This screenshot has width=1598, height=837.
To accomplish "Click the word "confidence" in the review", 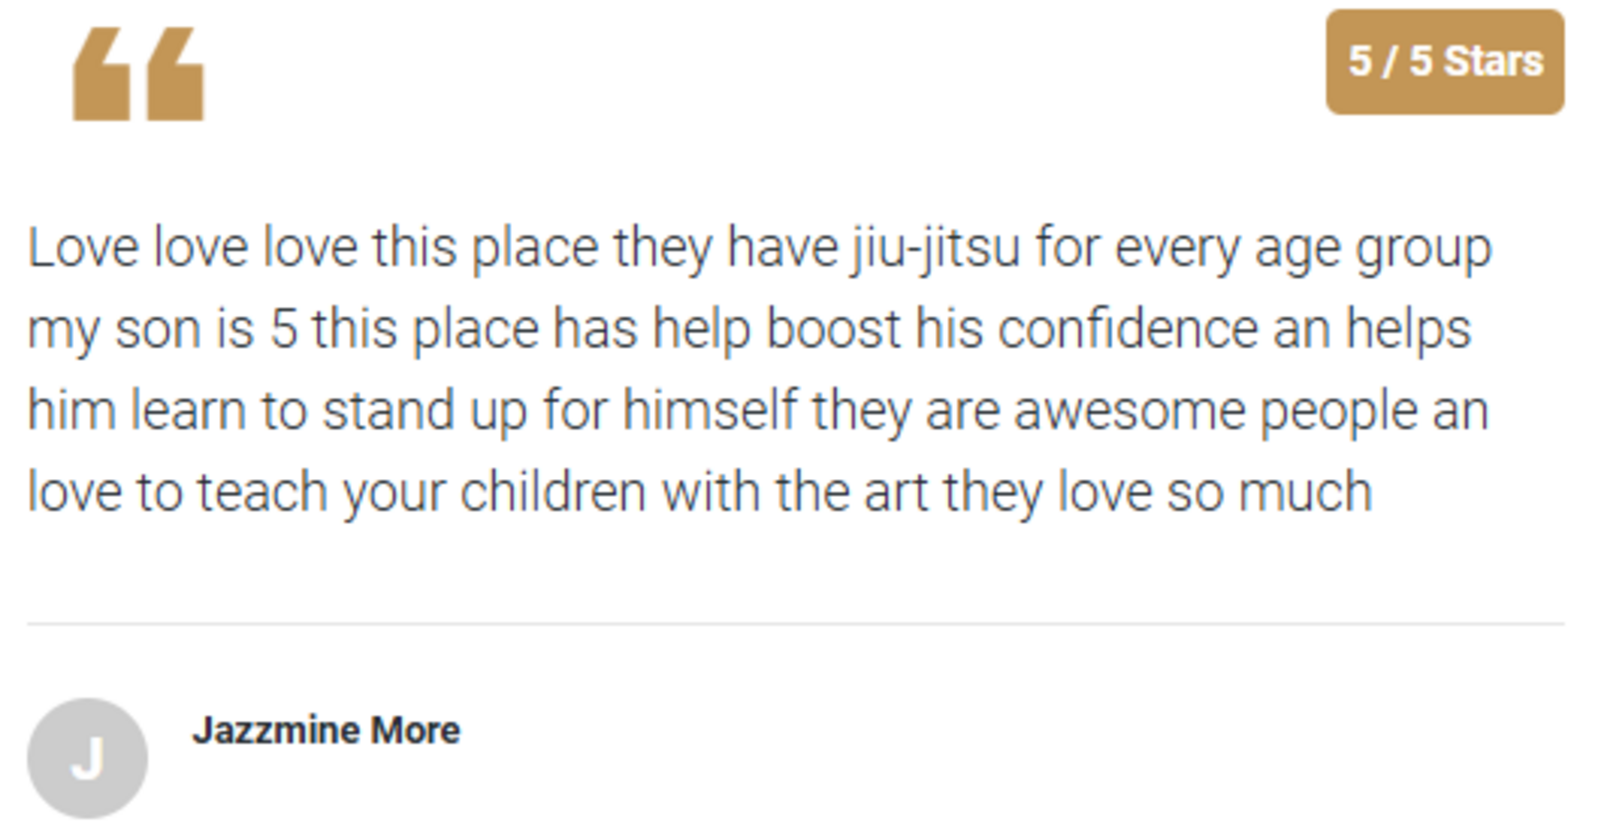I will click(1127, 329).
